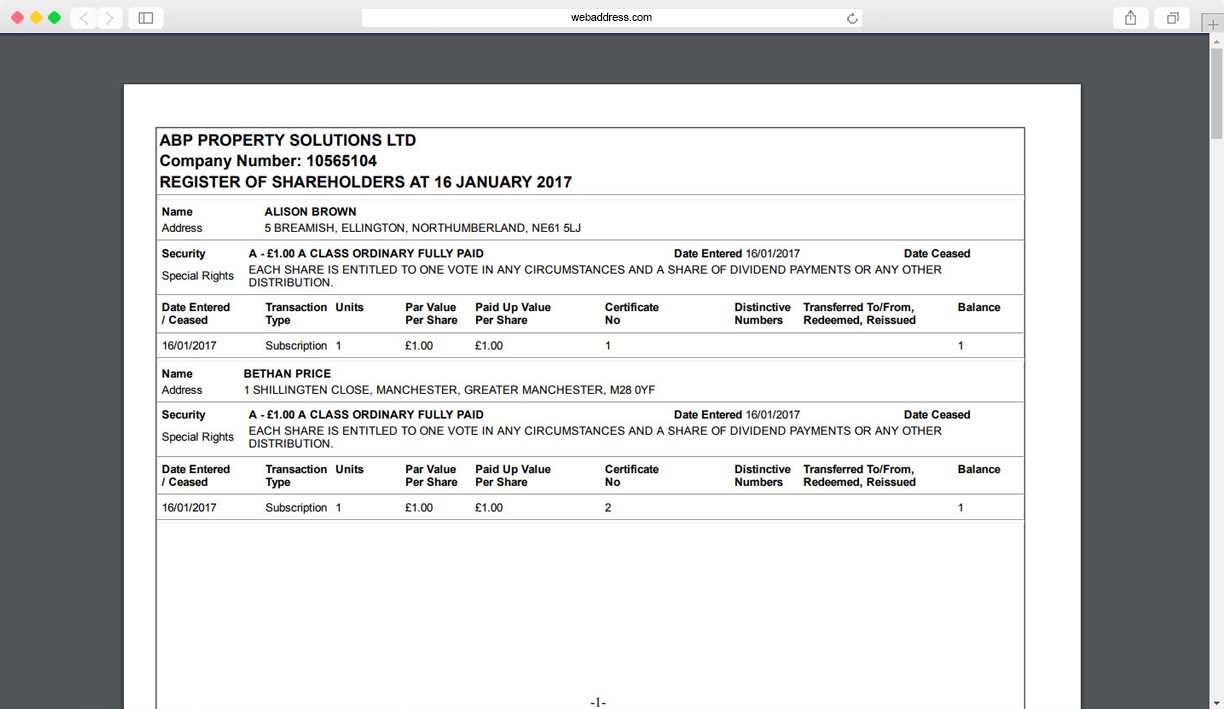Click the Company Number 10565104 line
The image size is (1224, 709).
[268, 161]
